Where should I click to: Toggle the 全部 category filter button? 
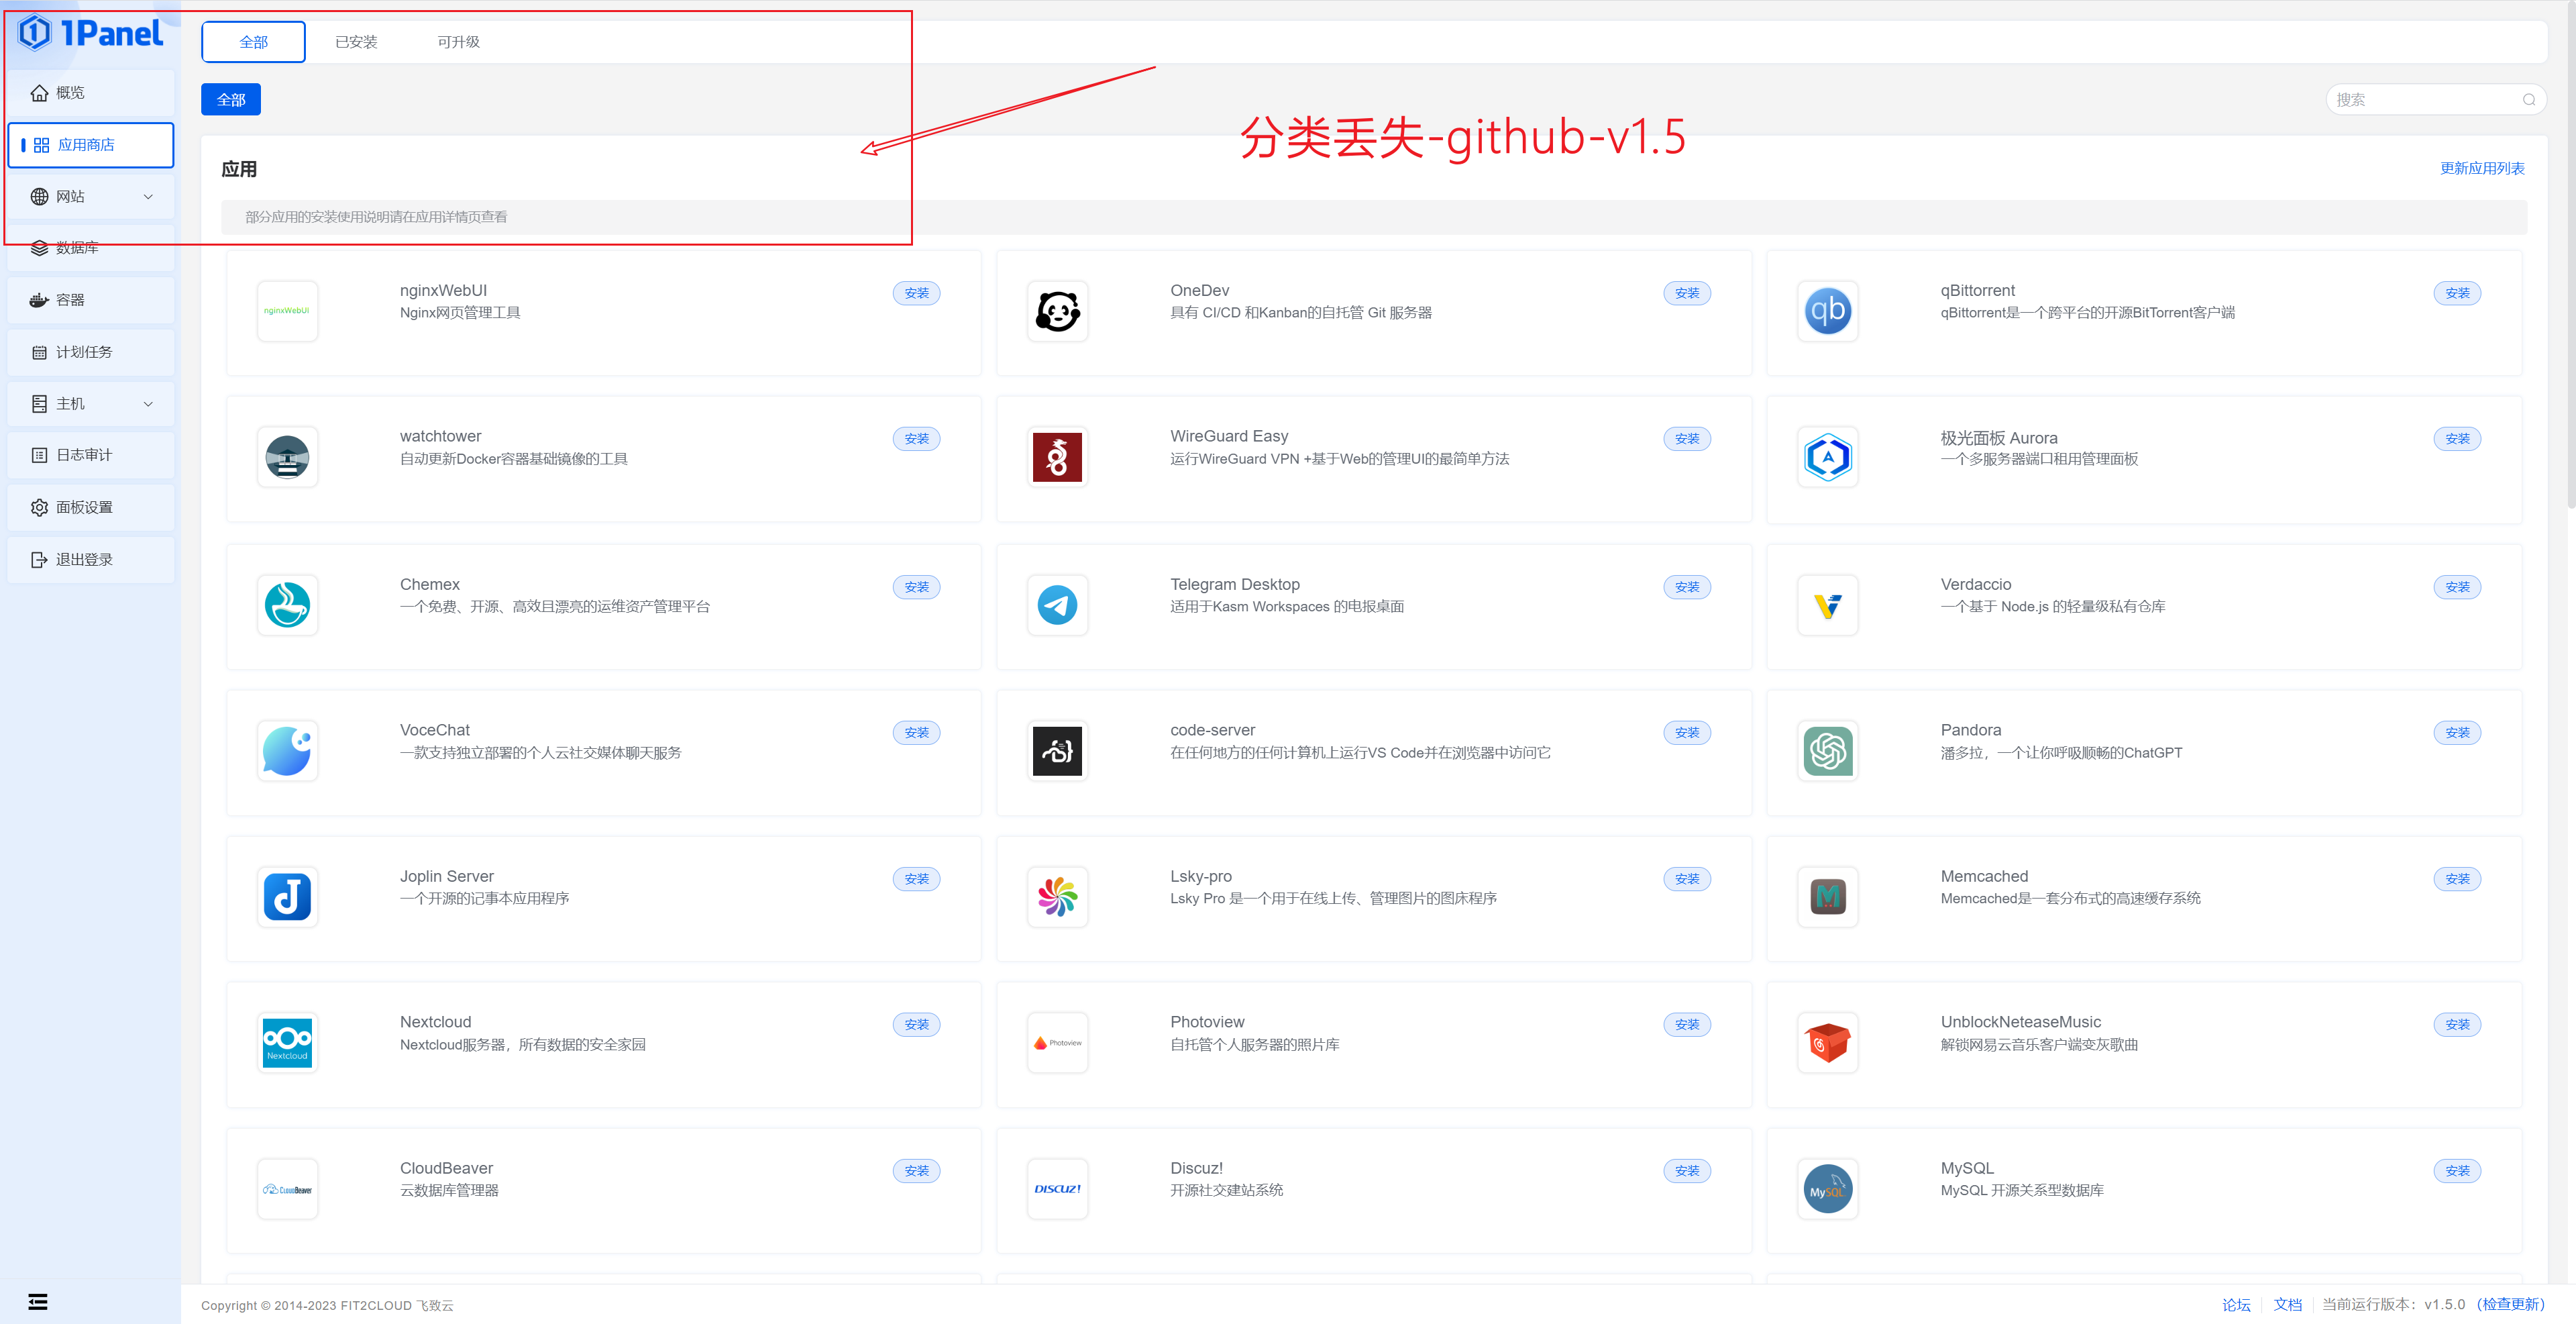point(230,99)
